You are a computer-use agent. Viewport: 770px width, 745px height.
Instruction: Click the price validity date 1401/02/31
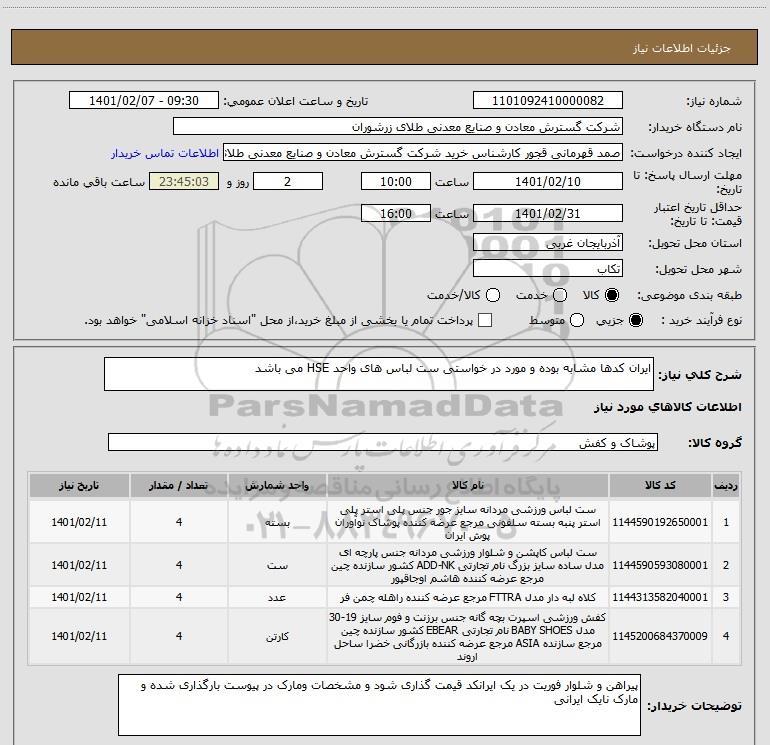tap(548, 213)
